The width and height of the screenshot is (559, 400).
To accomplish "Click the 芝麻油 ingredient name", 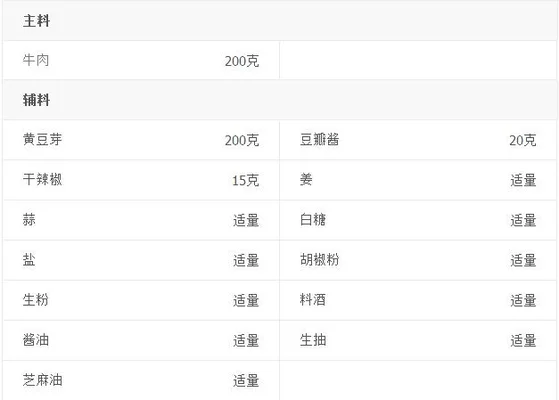I will [42, 380].
